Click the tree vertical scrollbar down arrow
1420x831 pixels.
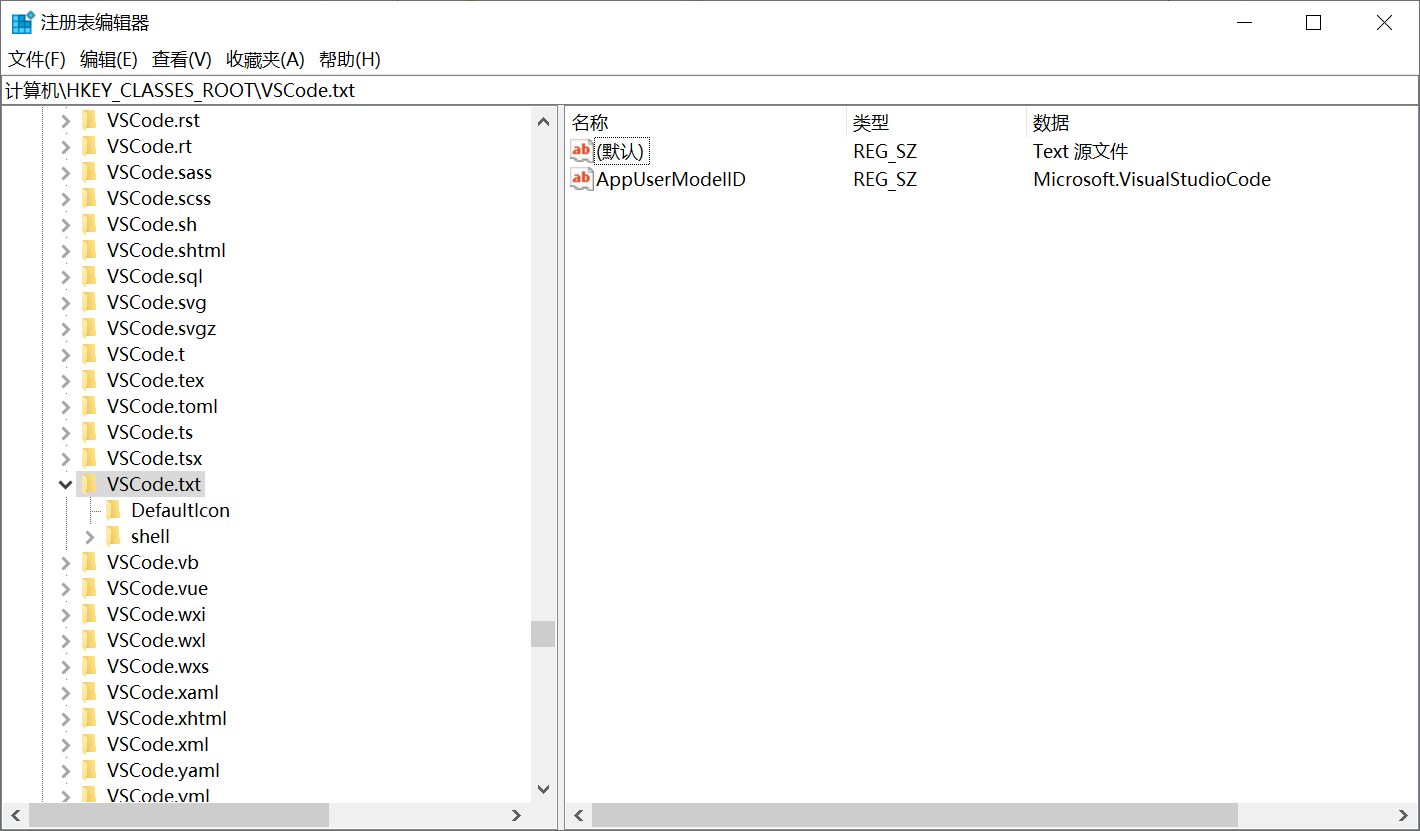coord(543,789)
